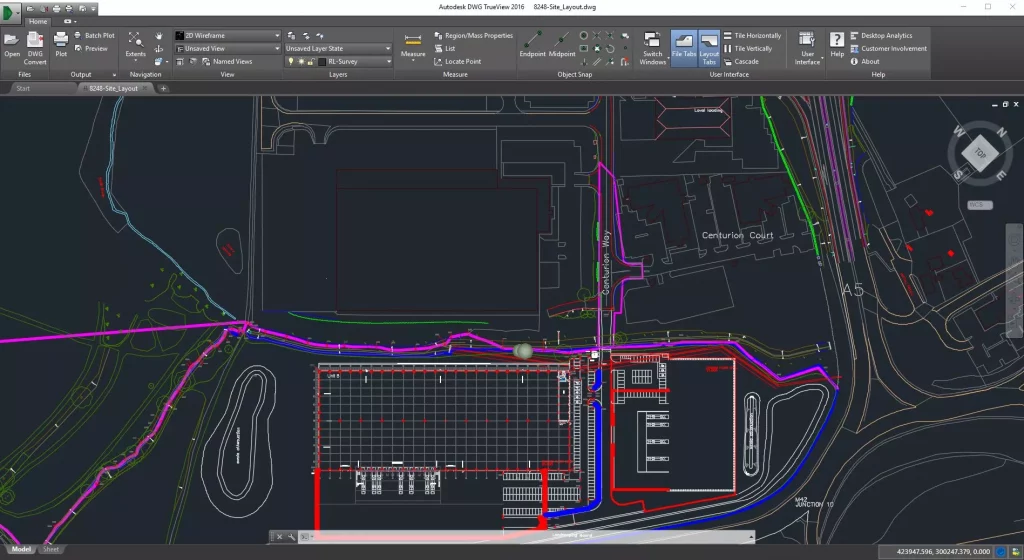1024x560 pixels.
Task: Toggle Layout Tabs display
Action: tap(709, 48)
